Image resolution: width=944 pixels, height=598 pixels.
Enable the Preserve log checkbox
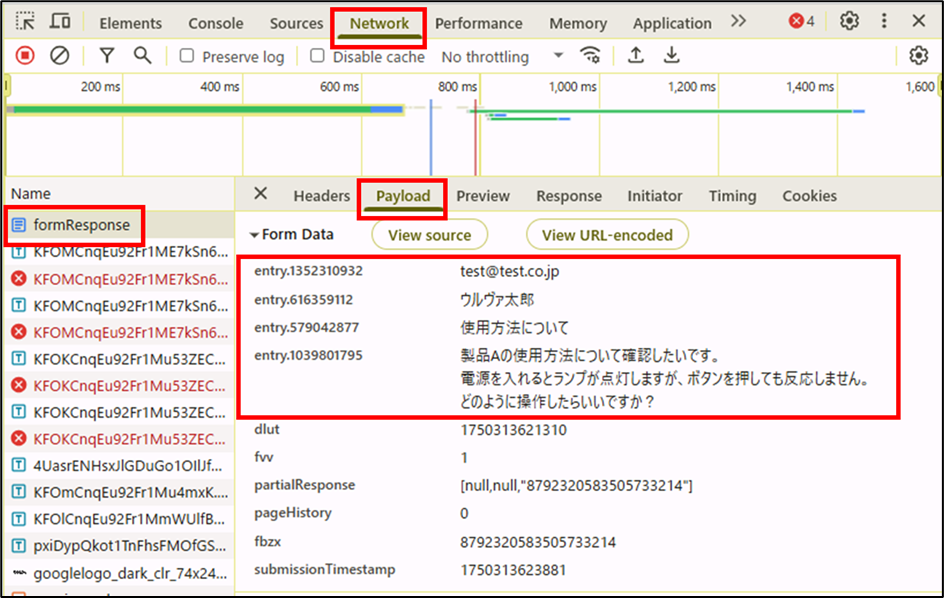(187, 56)
